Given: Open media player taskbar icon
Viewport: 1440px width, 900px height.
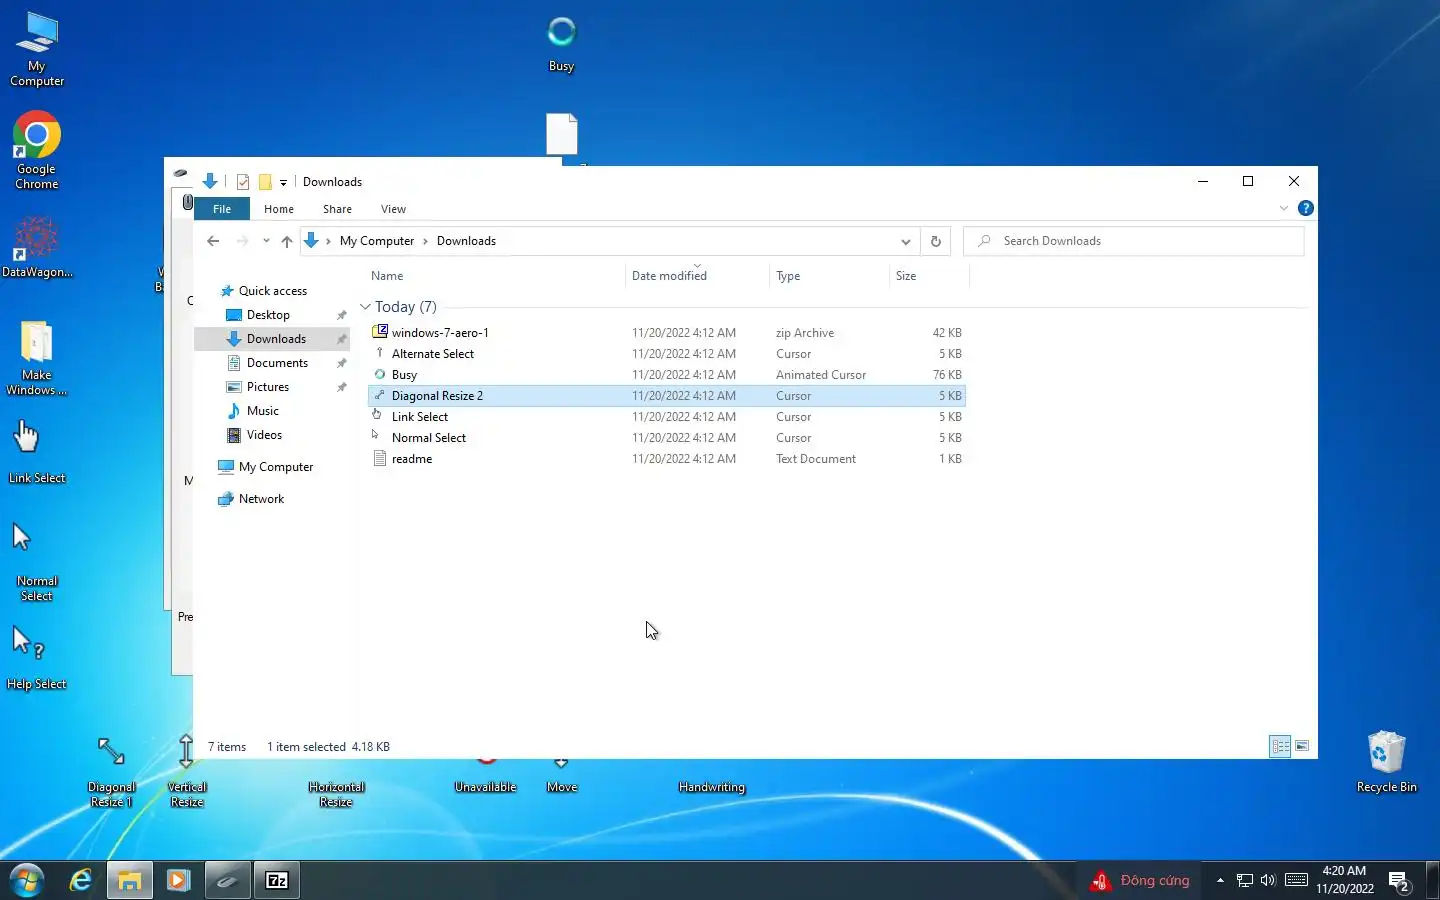Looking at the screenshot, I should tap(178, 880).
